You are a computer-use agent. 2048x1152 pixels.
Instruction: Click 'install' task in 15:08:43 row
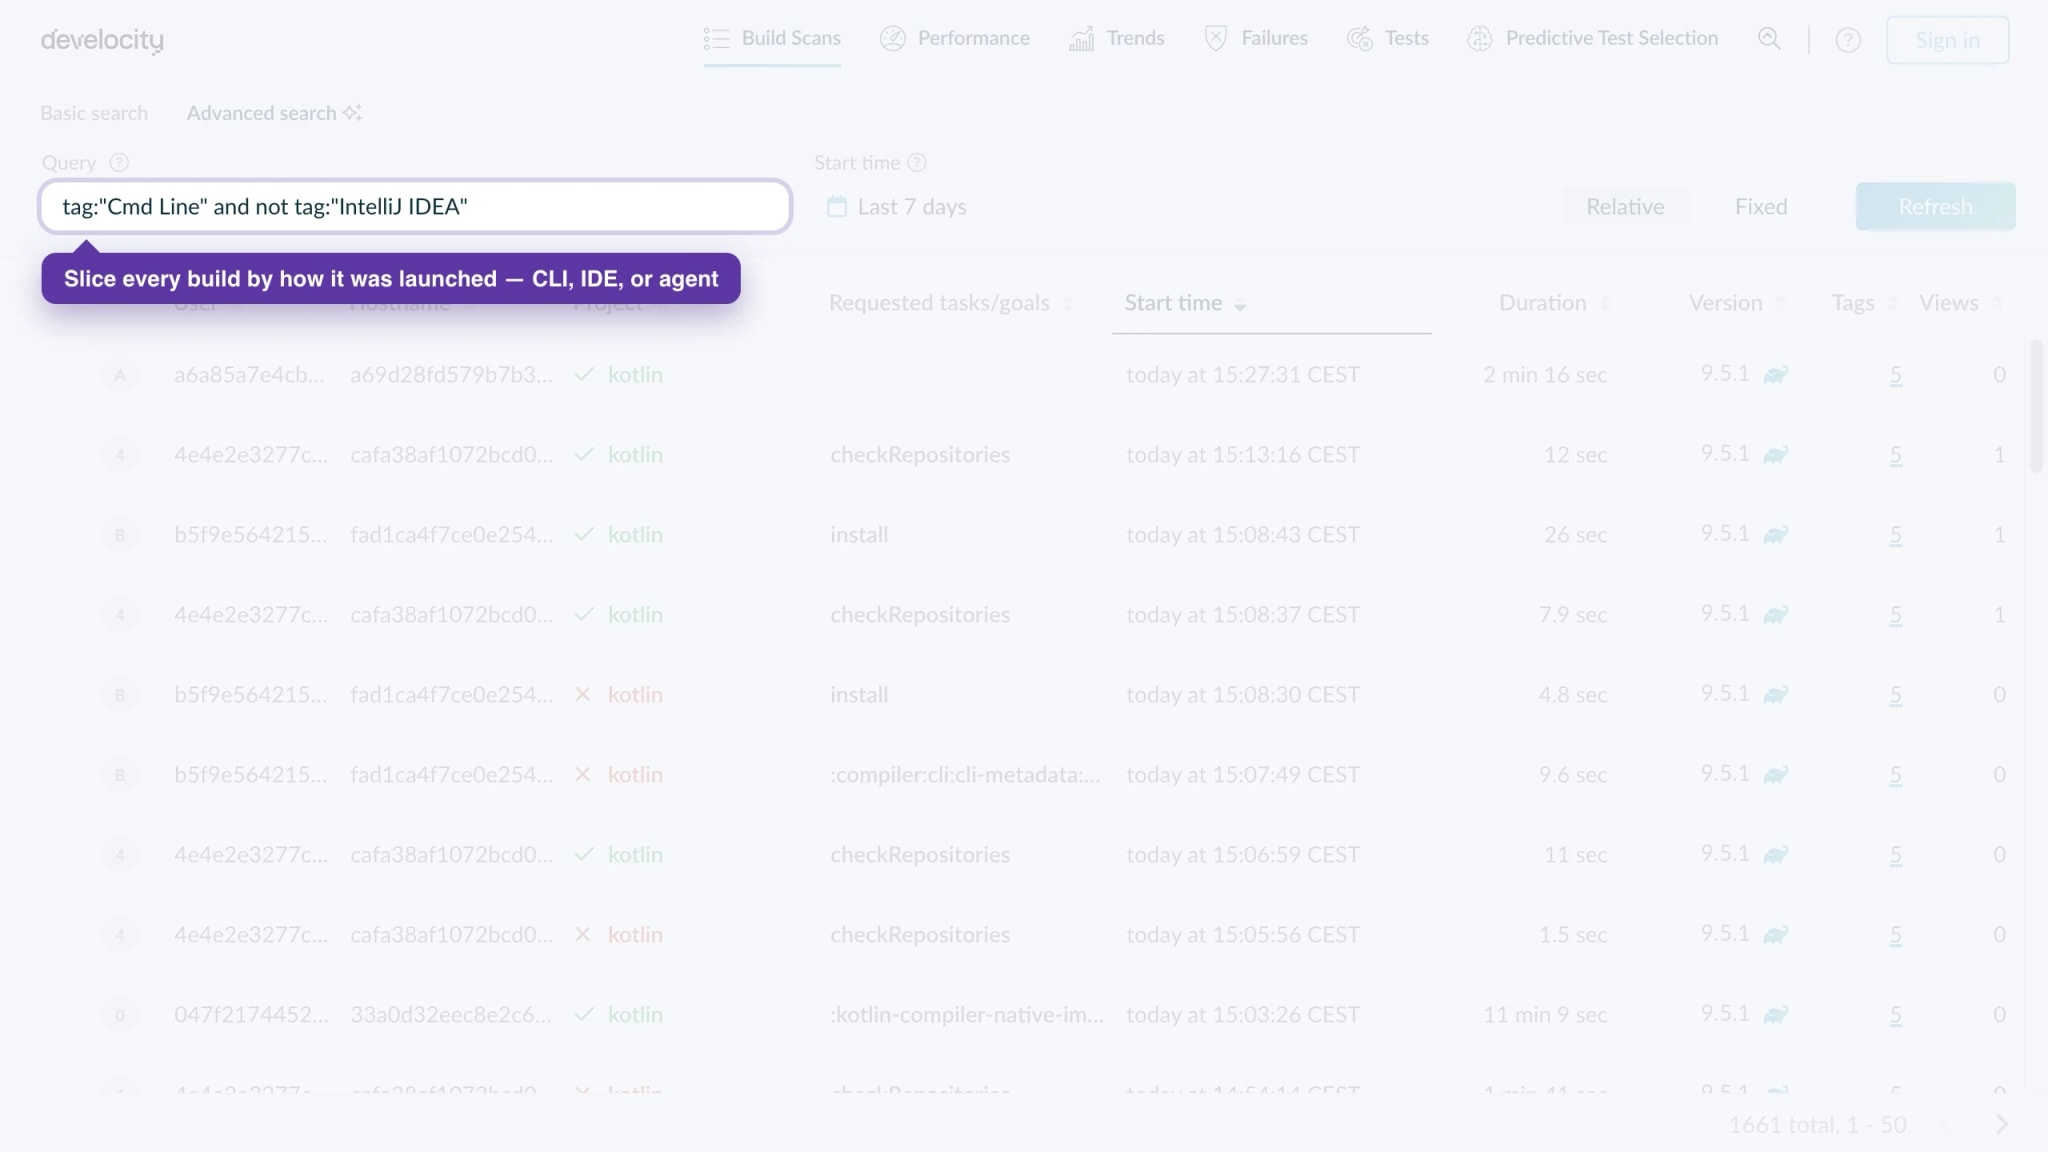point(859,535)
